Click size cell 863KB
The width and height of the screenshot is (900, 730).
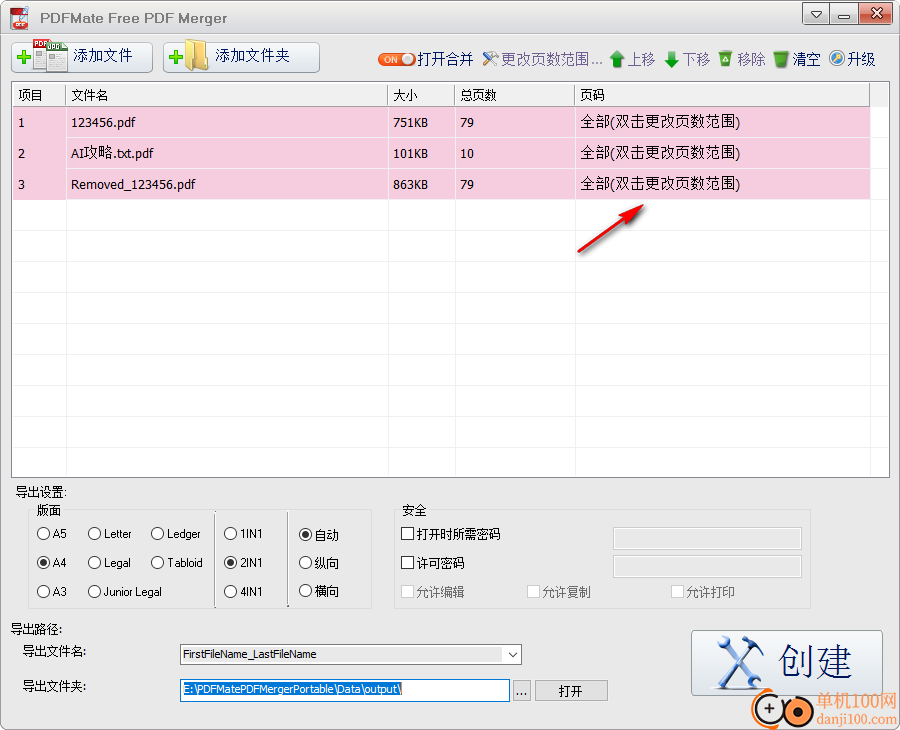[x=422, y=184]
